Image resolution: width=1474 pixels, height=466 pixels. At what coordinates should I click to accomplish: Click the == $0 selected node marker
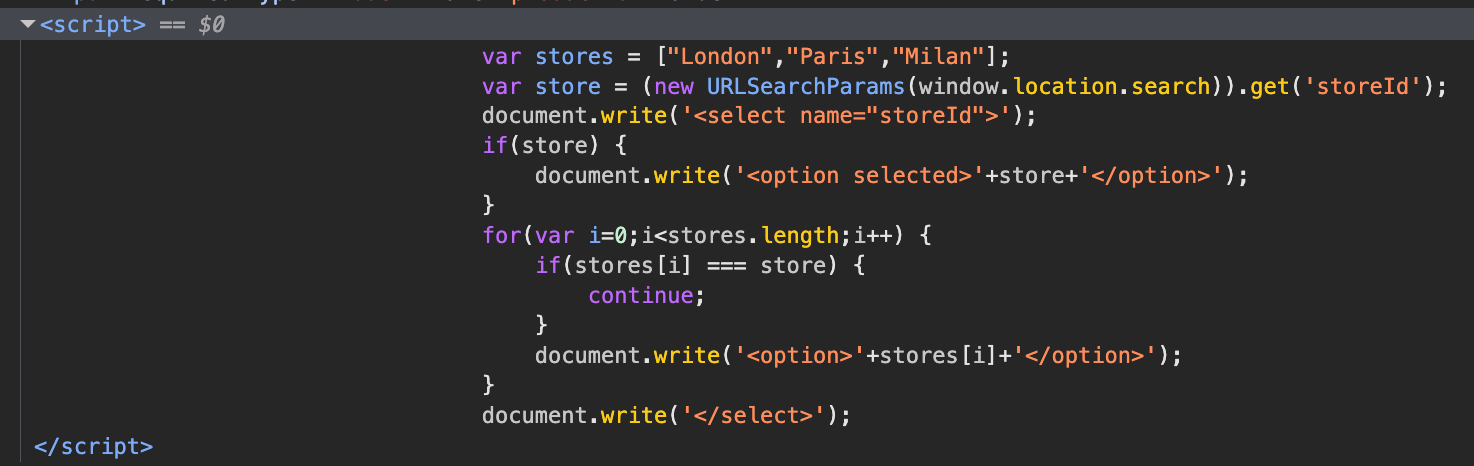click(192, 25)
